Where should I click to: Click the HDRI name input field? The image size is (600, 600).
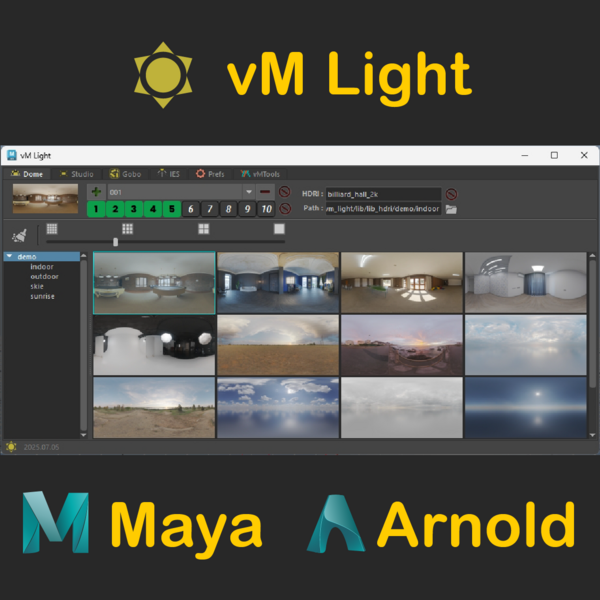point(383,194)
